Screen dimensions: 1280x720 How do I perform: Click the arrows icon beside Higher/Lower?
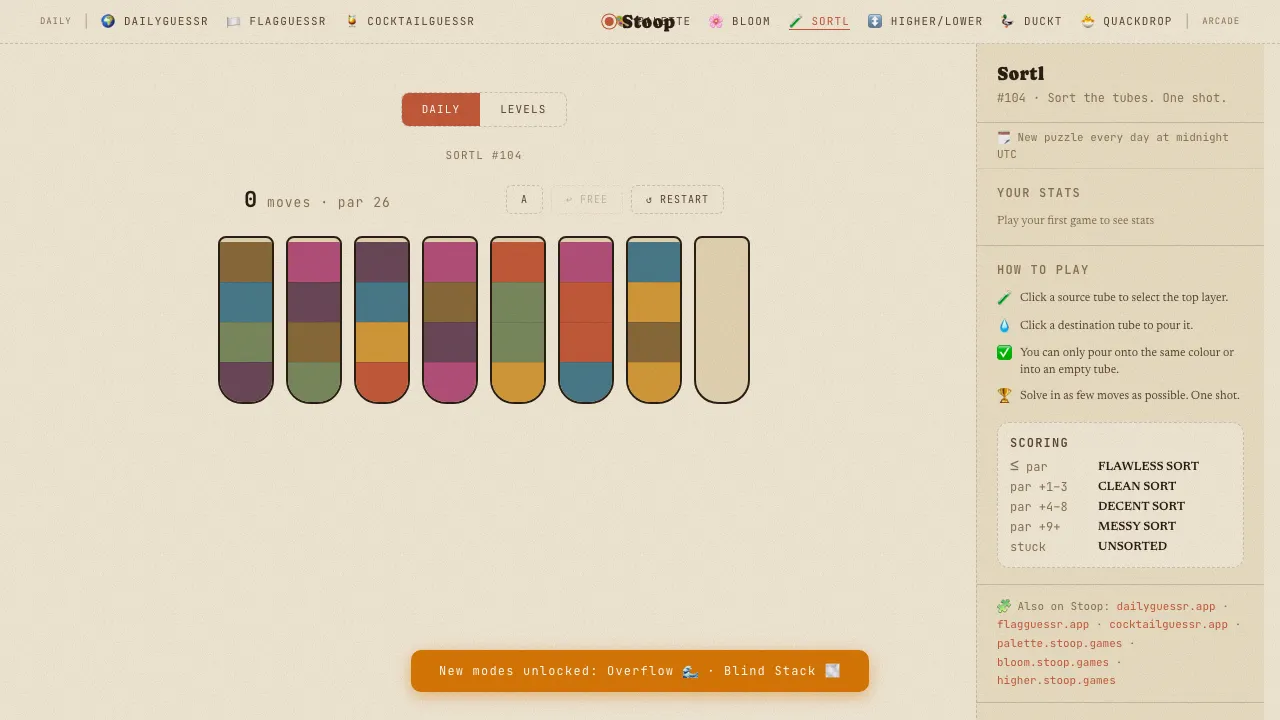pos(875,21)
